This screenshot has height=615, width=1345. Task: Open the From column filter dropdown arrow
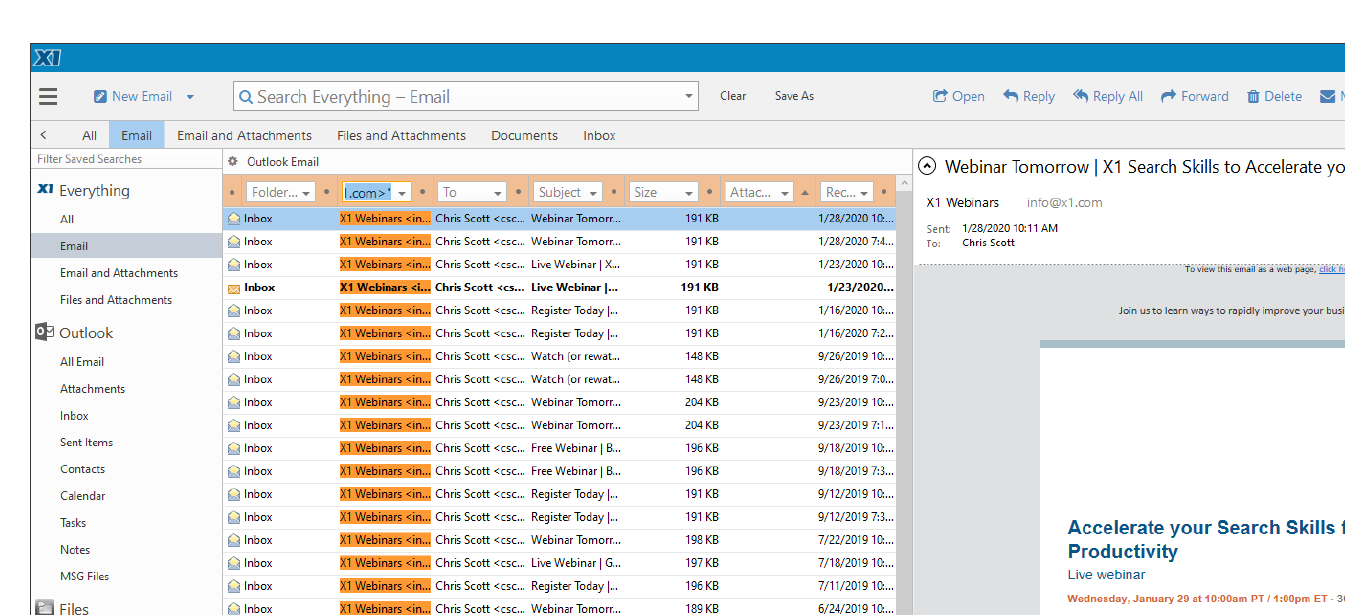[402, 192]
